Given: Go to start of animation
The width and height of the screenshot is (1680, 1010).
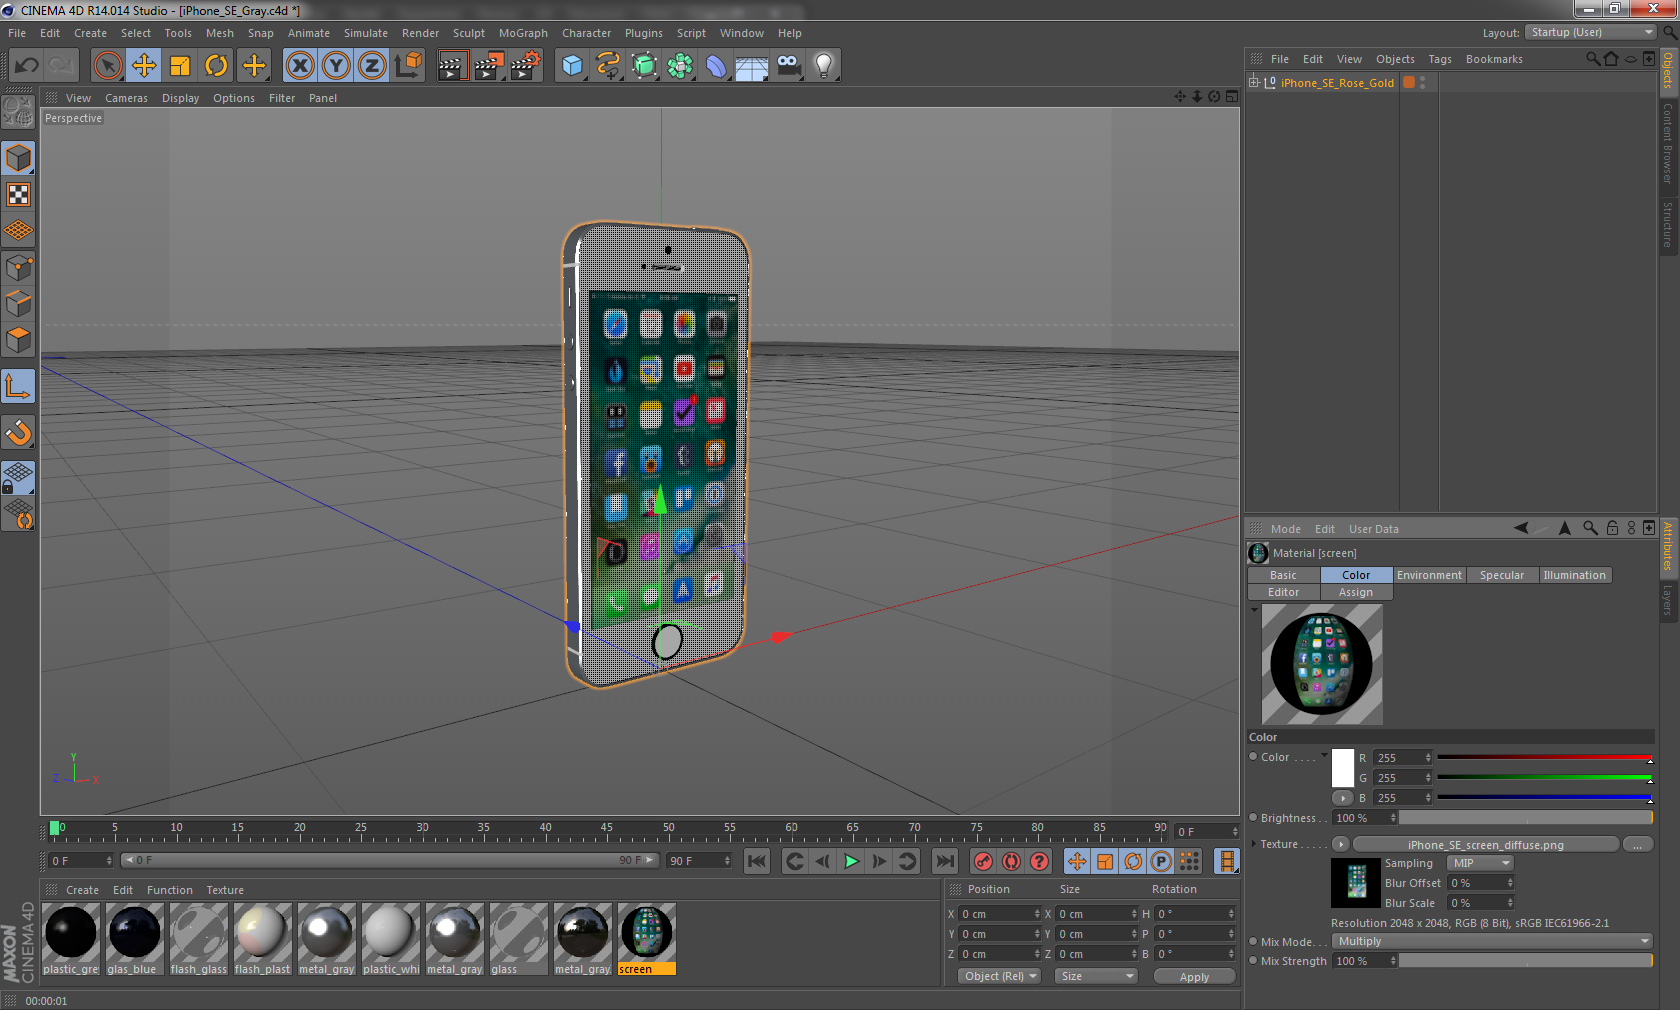Looking at the screenshot, I should coord(757,861).
